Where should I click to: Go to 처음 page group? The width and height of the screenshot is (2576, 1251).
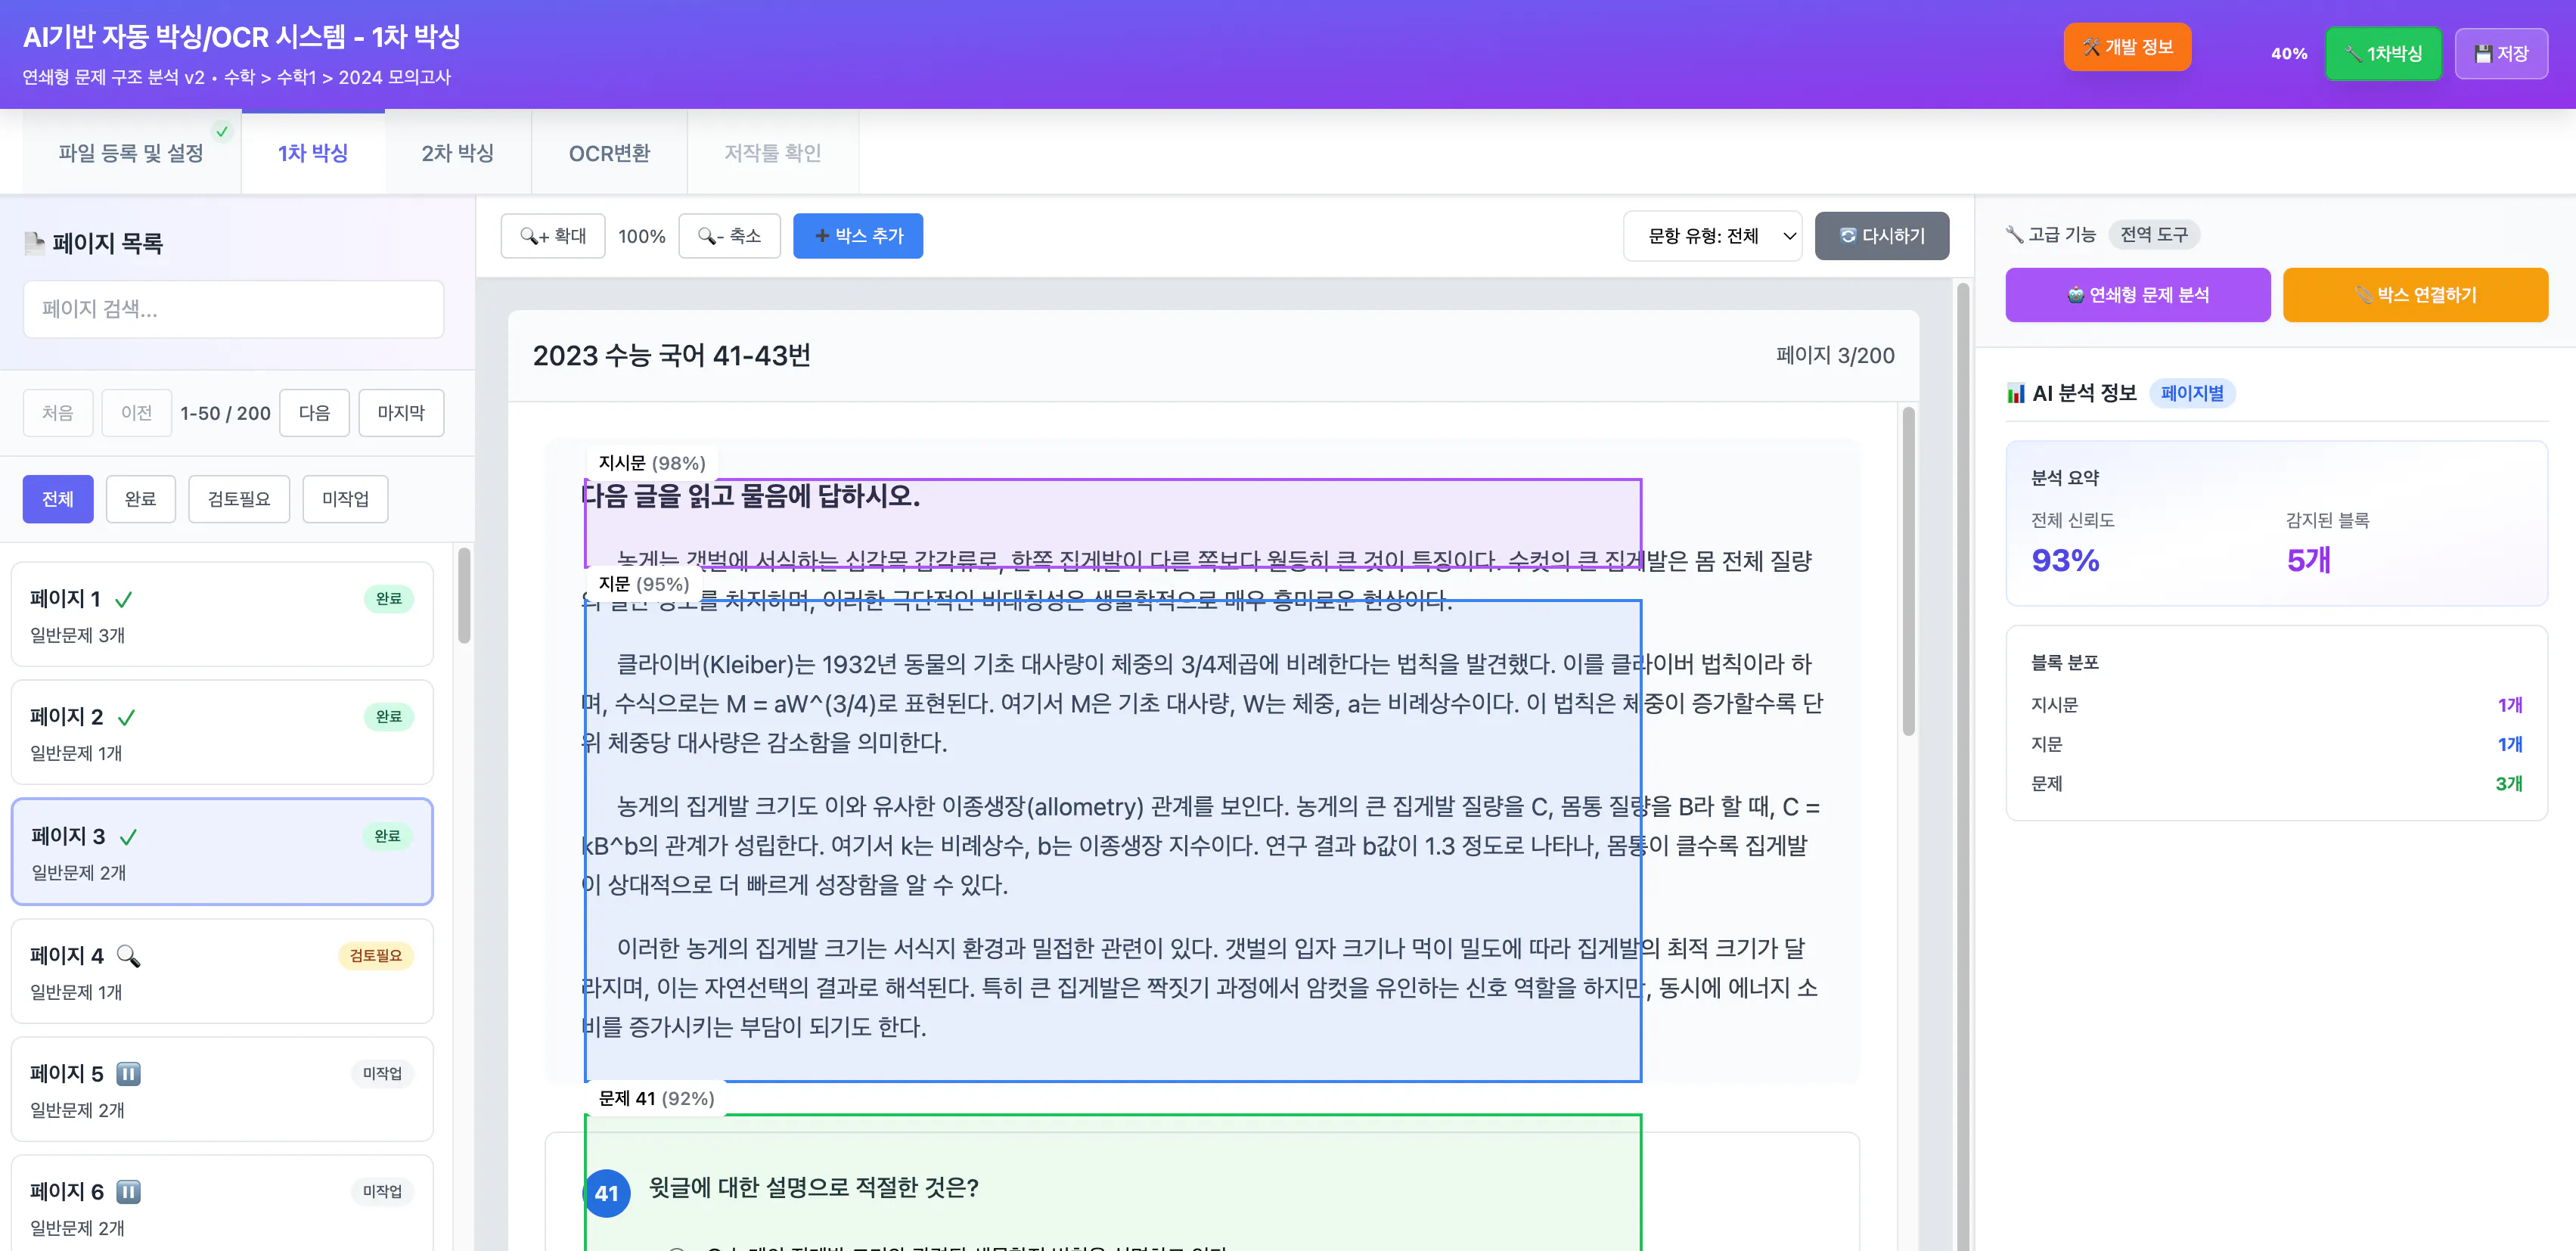(58, 413)
